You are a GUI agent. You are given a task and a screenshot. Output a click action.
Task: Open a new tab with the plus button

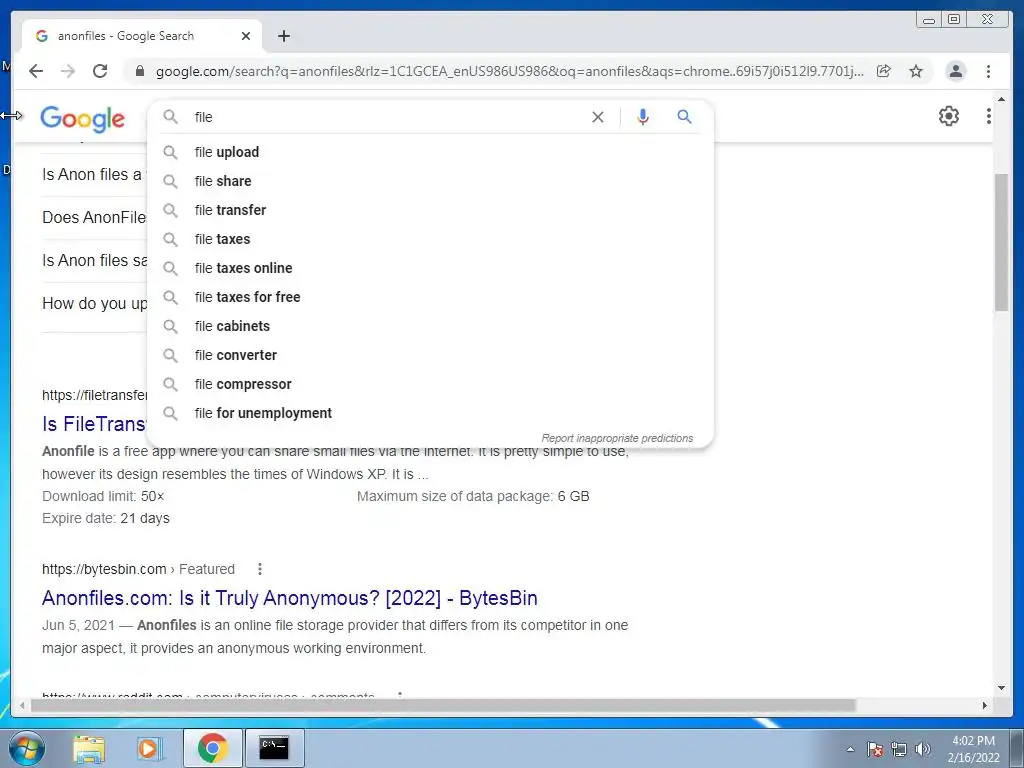[x=283, y=36]
